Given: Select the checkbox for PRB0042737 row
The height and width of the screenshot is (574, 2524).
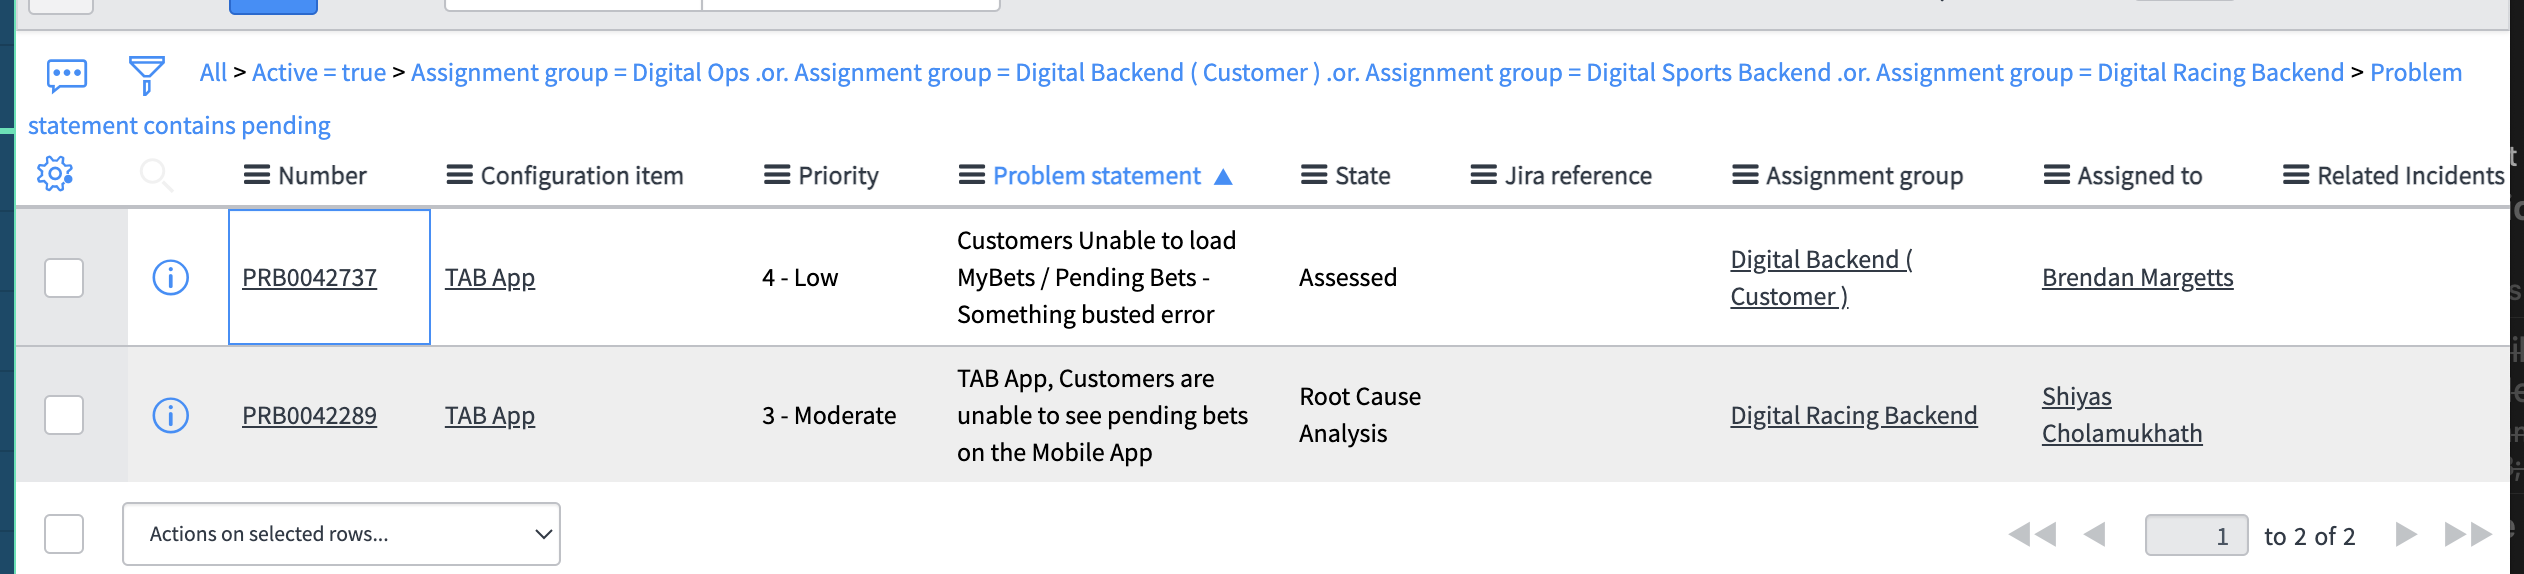Looking at the screenshot, I should click(x=64, y=277).
